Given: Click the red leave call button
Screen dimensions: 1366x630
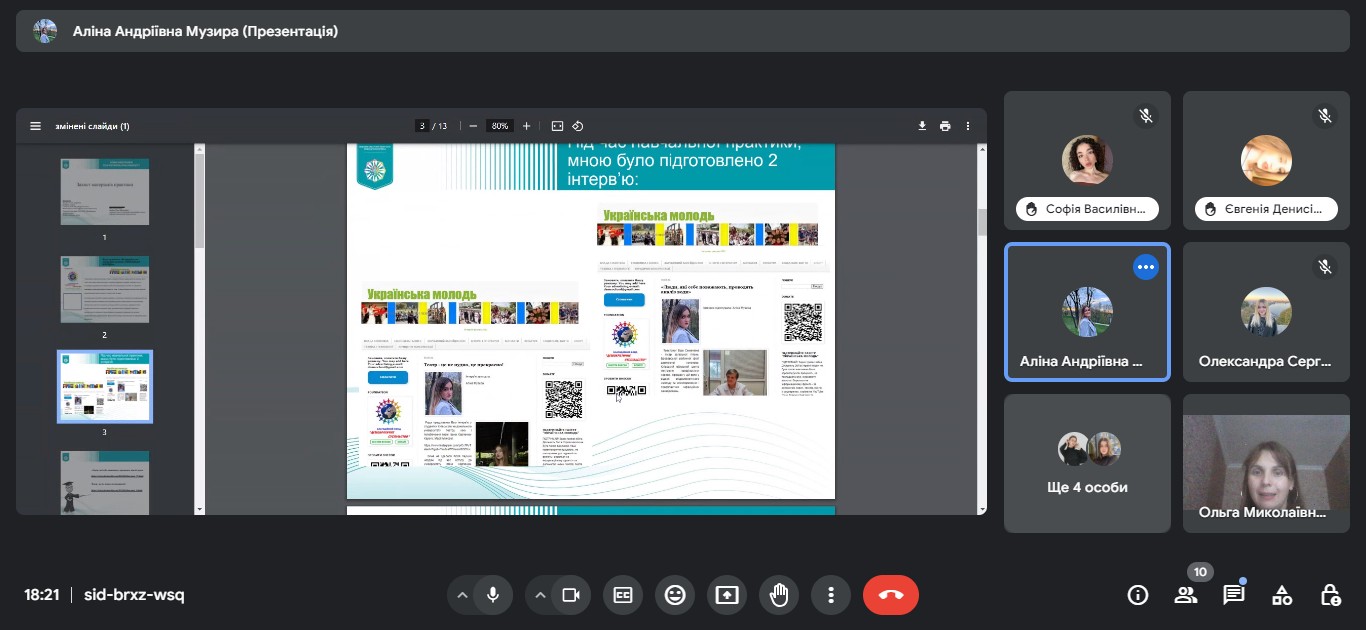Looking at the screenshot, I should [890, 595].
